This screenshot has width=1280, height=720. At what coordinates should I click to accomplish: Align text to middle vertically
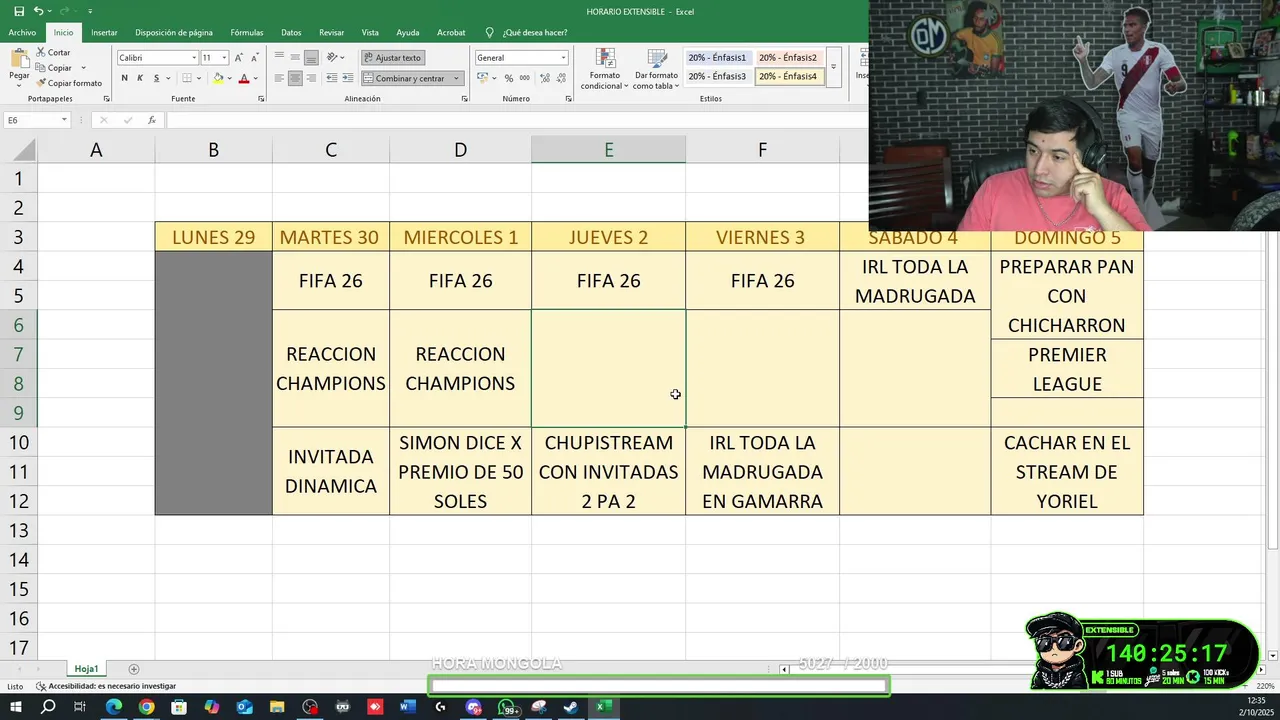click(295, 57)
